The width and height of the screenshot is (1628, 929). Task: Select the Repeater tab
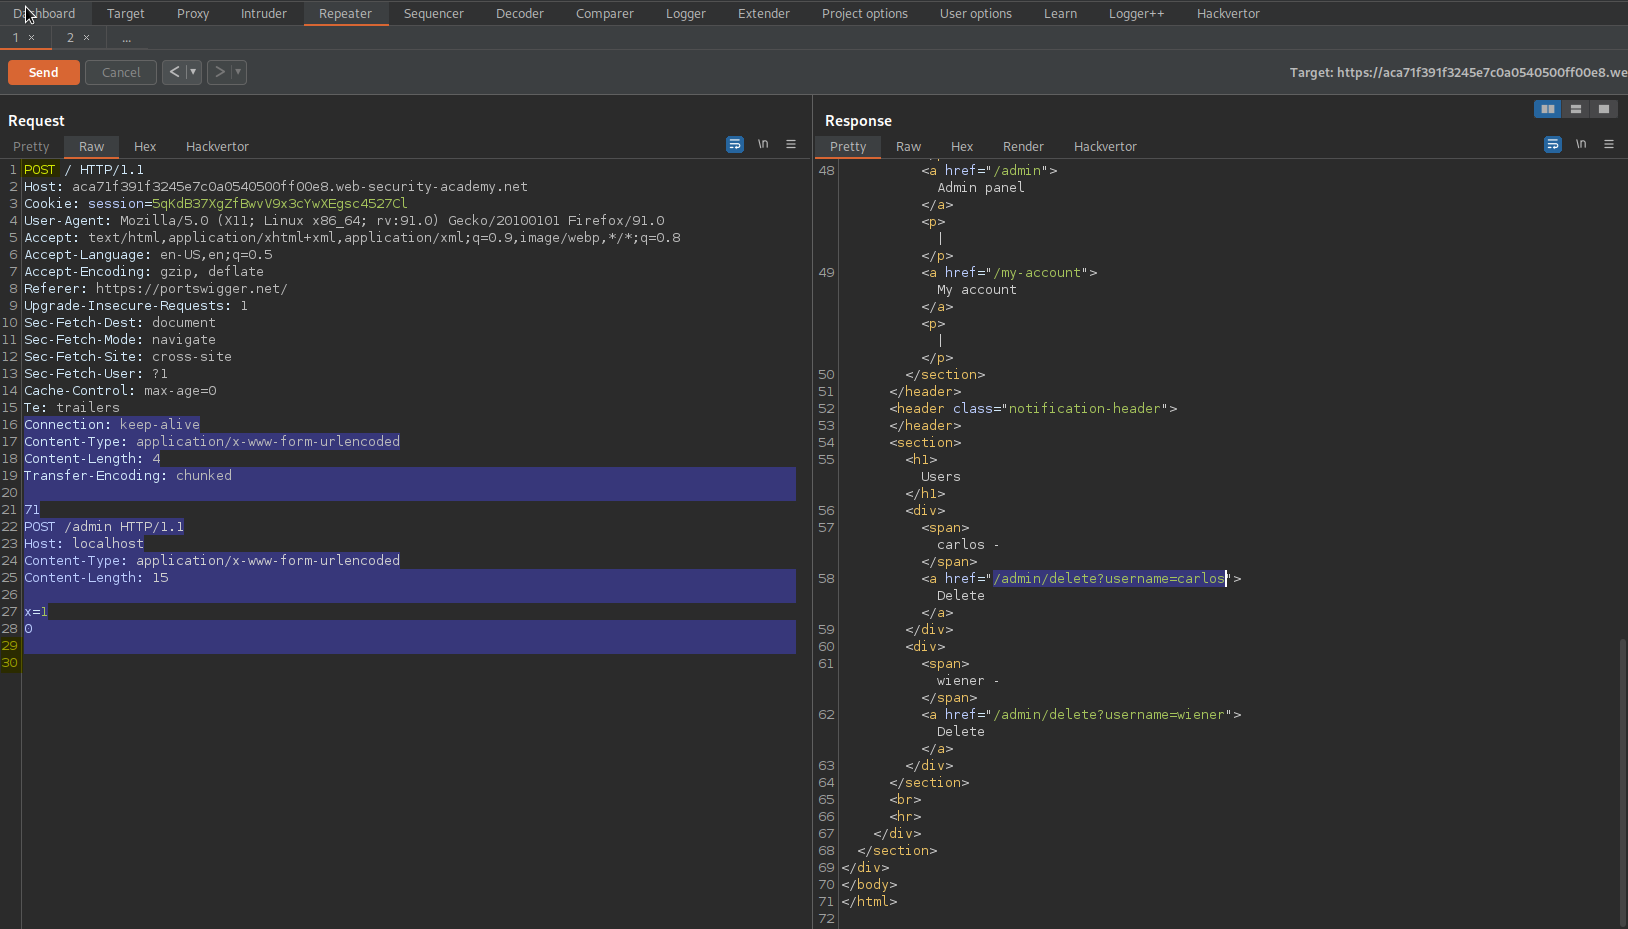pyautogui.click(x=346, y=14)
